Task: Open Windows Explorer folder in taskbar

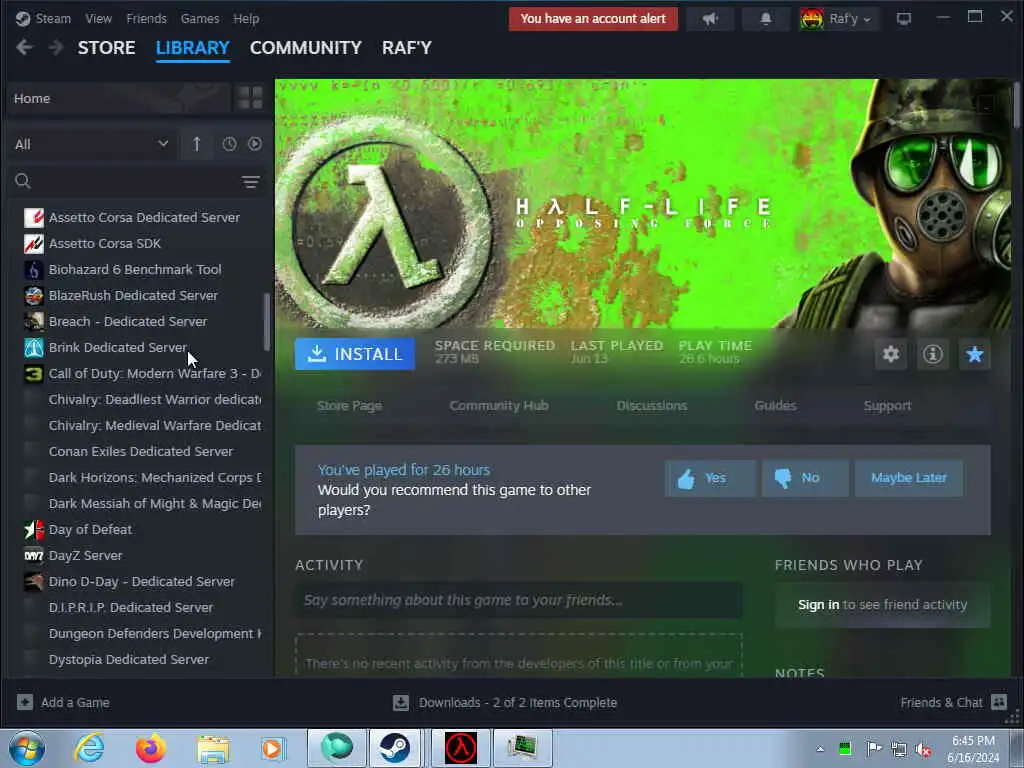Action: [x=213, y=748]
